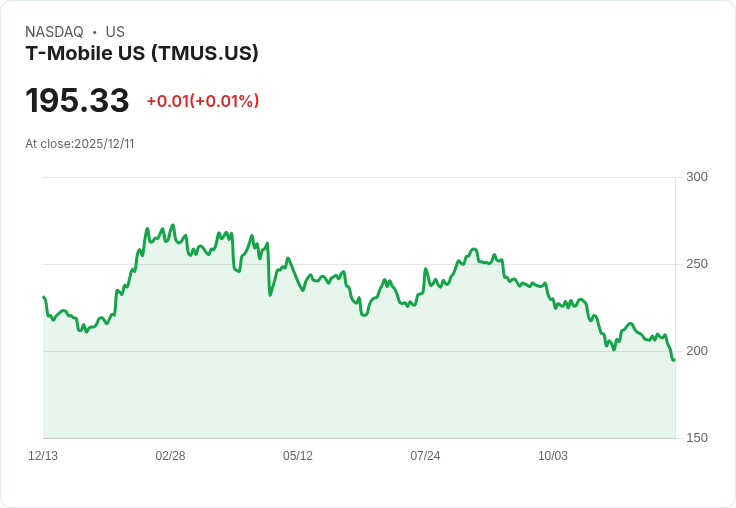Click the 300 gridline at the chart top
Image resolution: width=736 pixels, height=508 pixels.
click(360, 178)
